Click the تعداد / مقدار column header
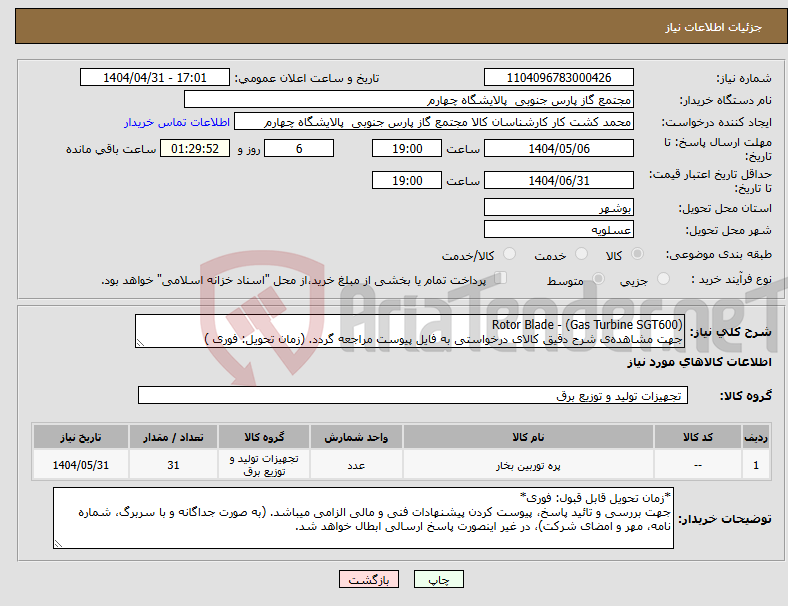 tap(173, 437)
